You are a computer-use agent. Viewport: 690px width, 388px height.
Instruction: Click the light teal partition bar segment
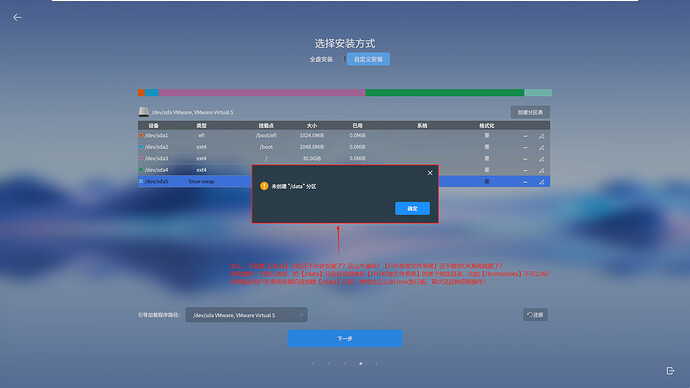click(x=538, y=92)
